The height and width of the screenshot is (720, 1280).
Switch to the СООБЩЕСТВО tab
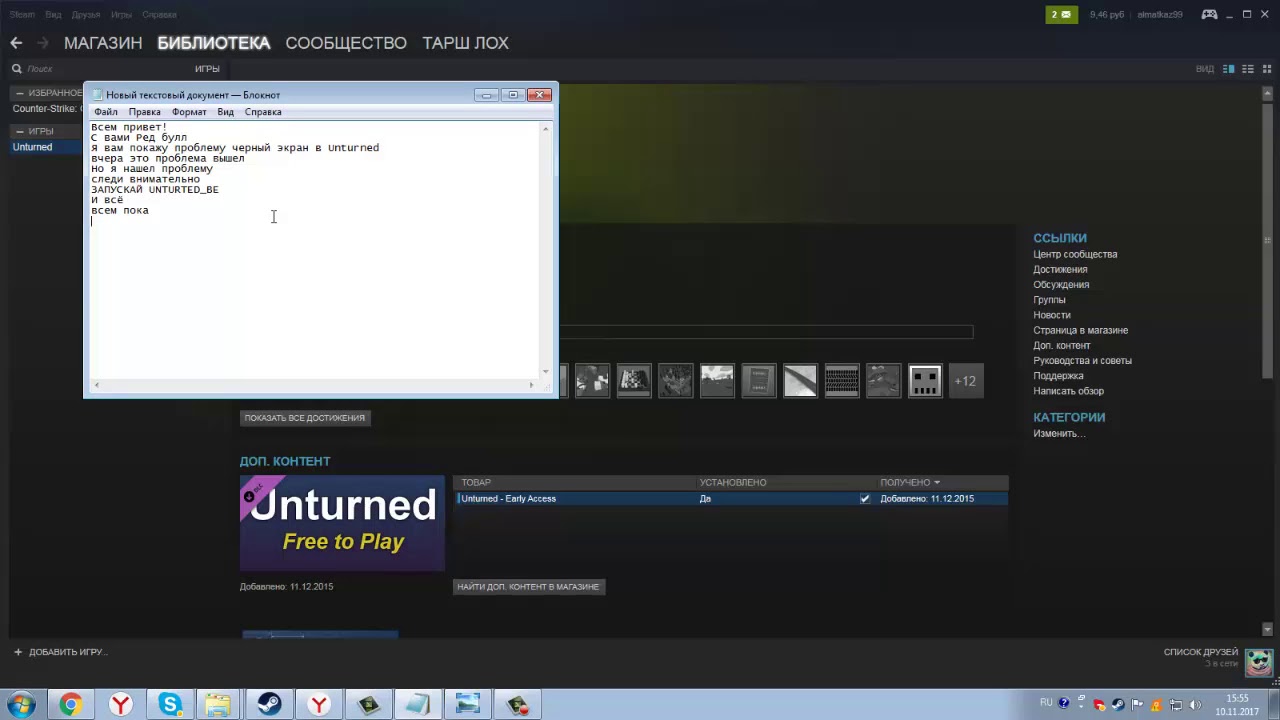click(x=346, y=43)
